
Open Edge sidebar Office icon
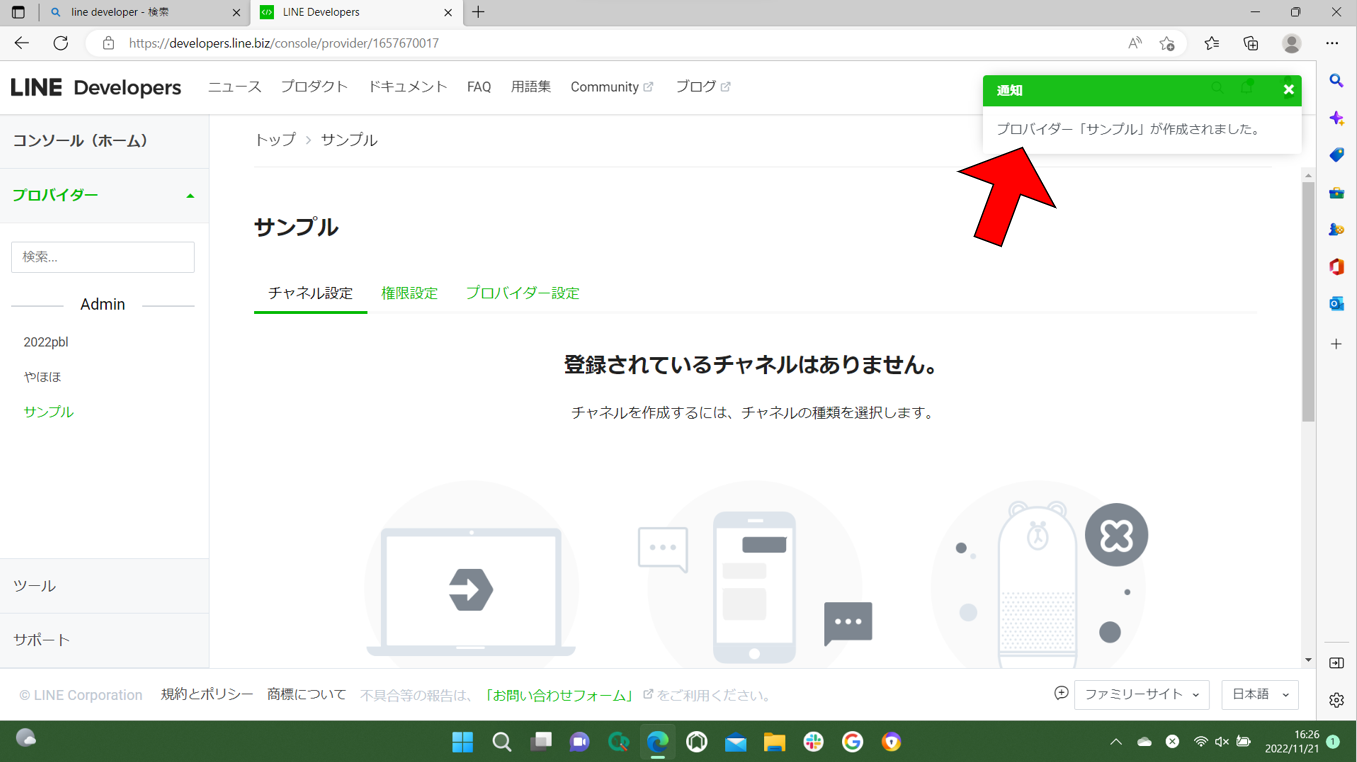1336,267
